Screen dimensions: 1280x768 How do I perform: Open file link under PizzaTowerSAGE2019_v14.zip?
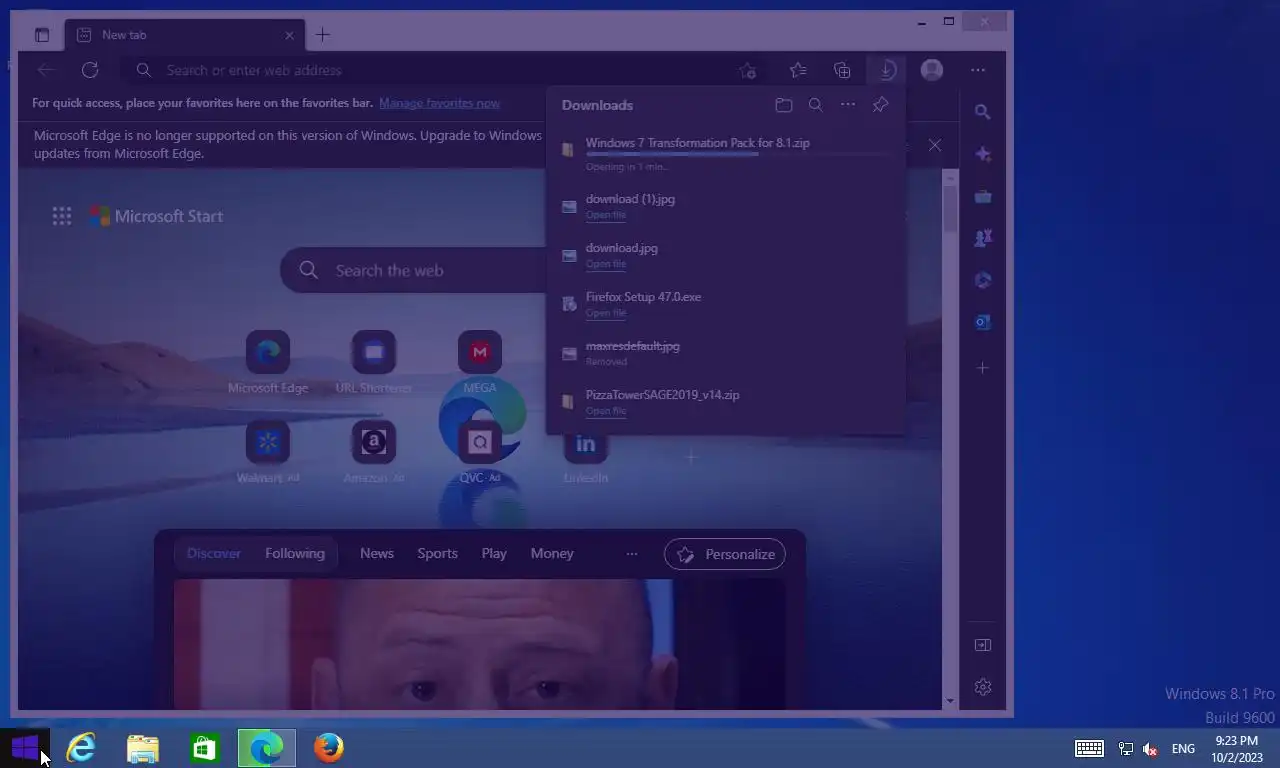(x=606, y=411)
